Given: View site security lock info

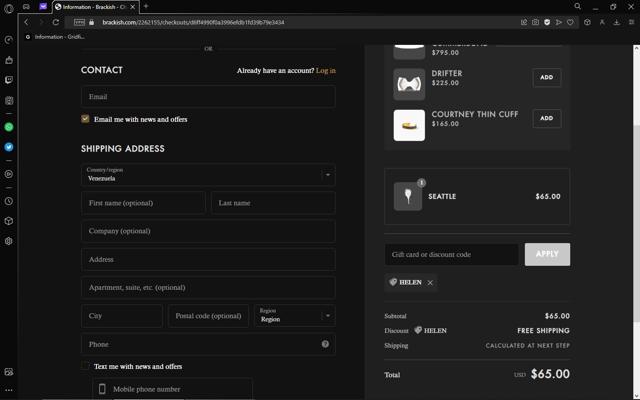Looking at the screenshot, I should click(91, 22).
